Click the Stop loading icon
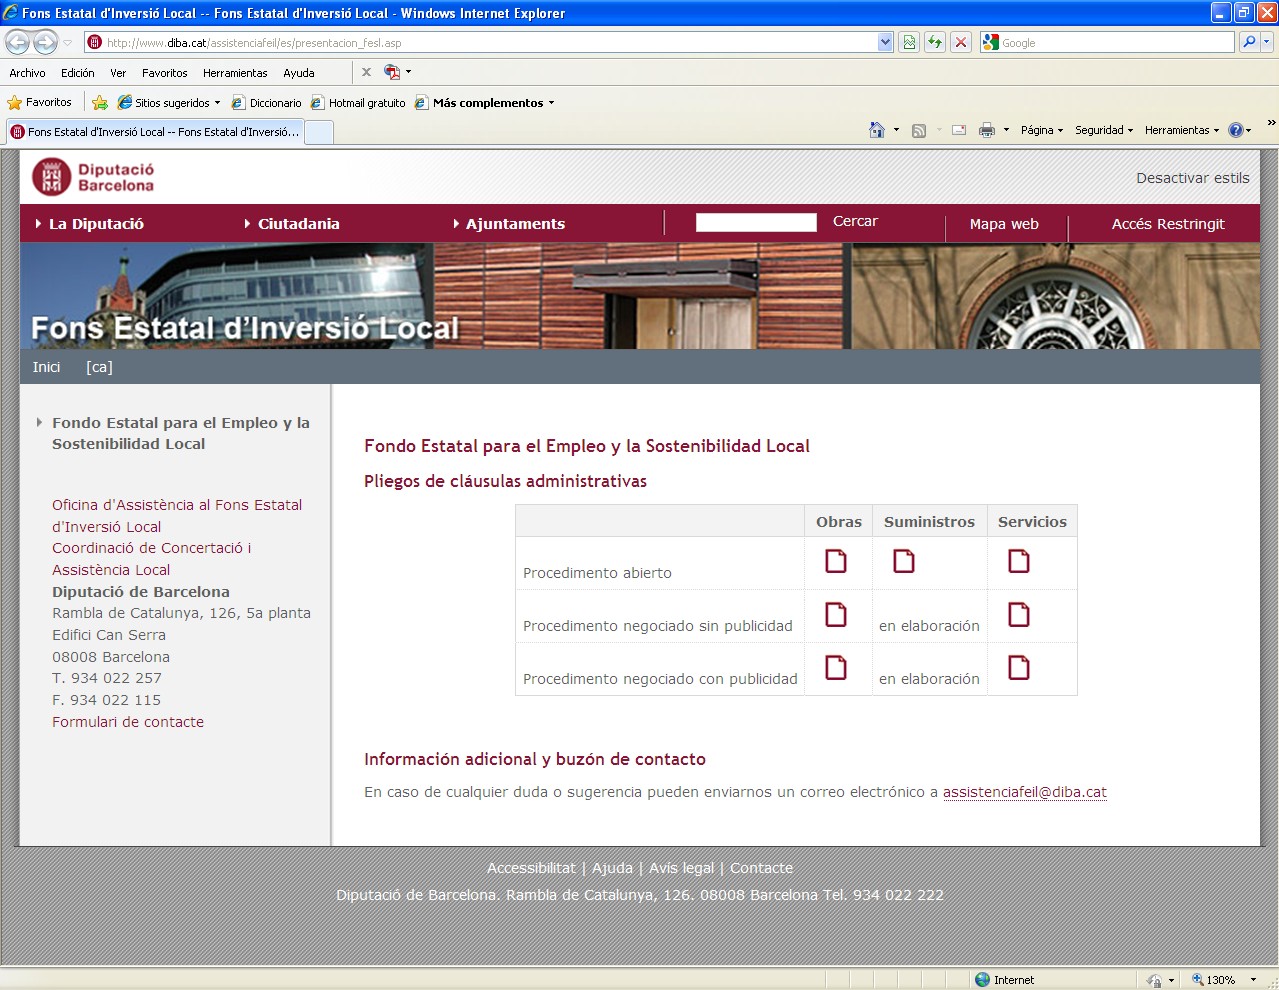 [x=961, y=42]
